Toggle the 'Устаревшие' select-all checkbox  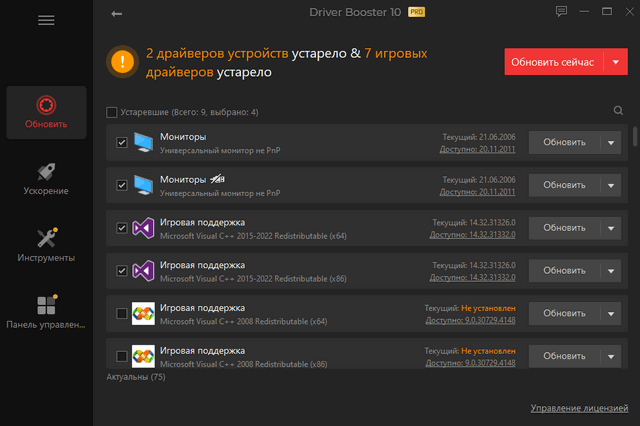pos(112,112)
